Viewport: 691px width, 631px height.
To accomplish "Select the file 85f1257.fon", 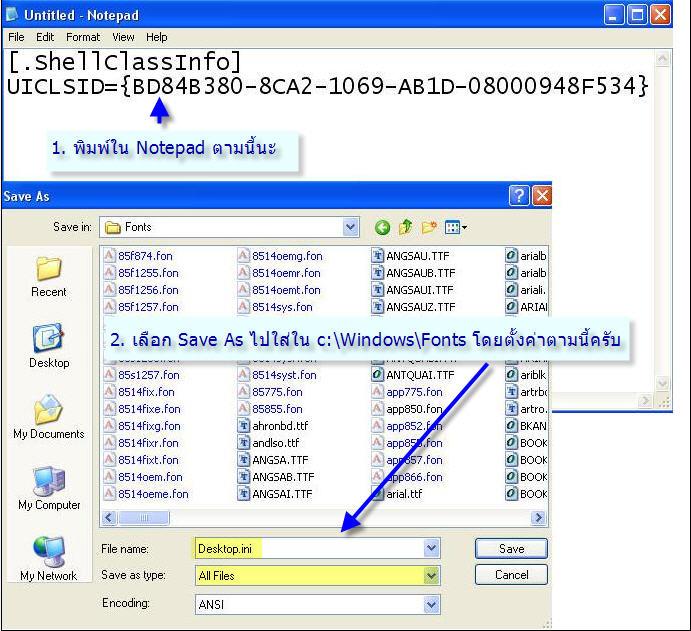I will click(141, 307).
